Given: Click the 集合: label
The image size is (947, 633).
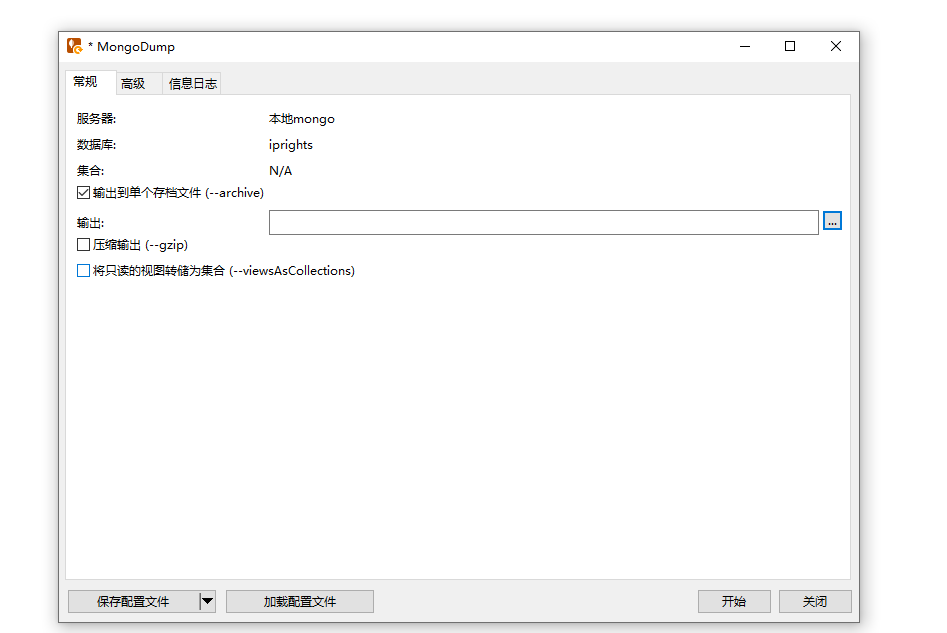Looking at the screenshot, I should coord(90,171).
